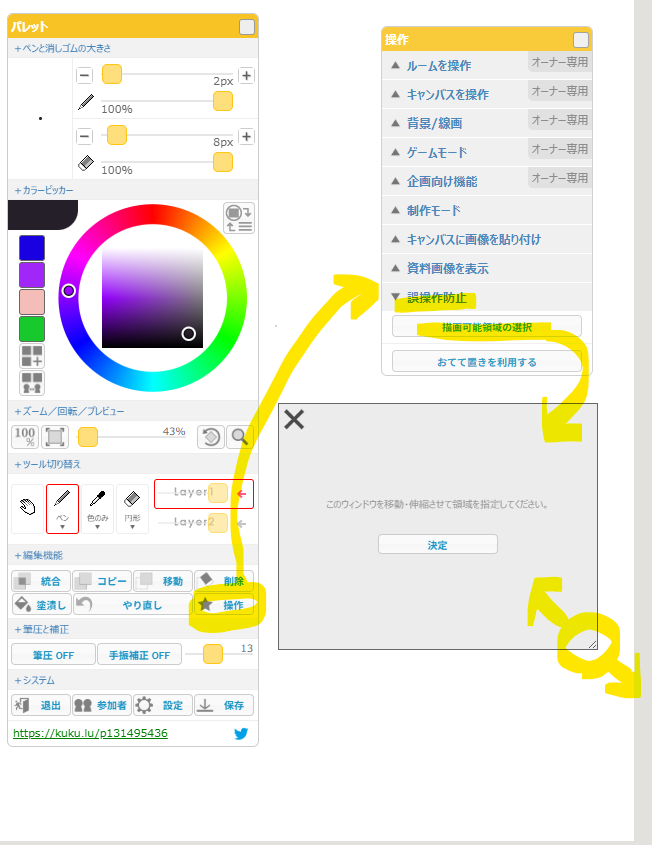Toggle the color picker mode switch icon
The image size is (652, 845).
click(x=239, y=218)
